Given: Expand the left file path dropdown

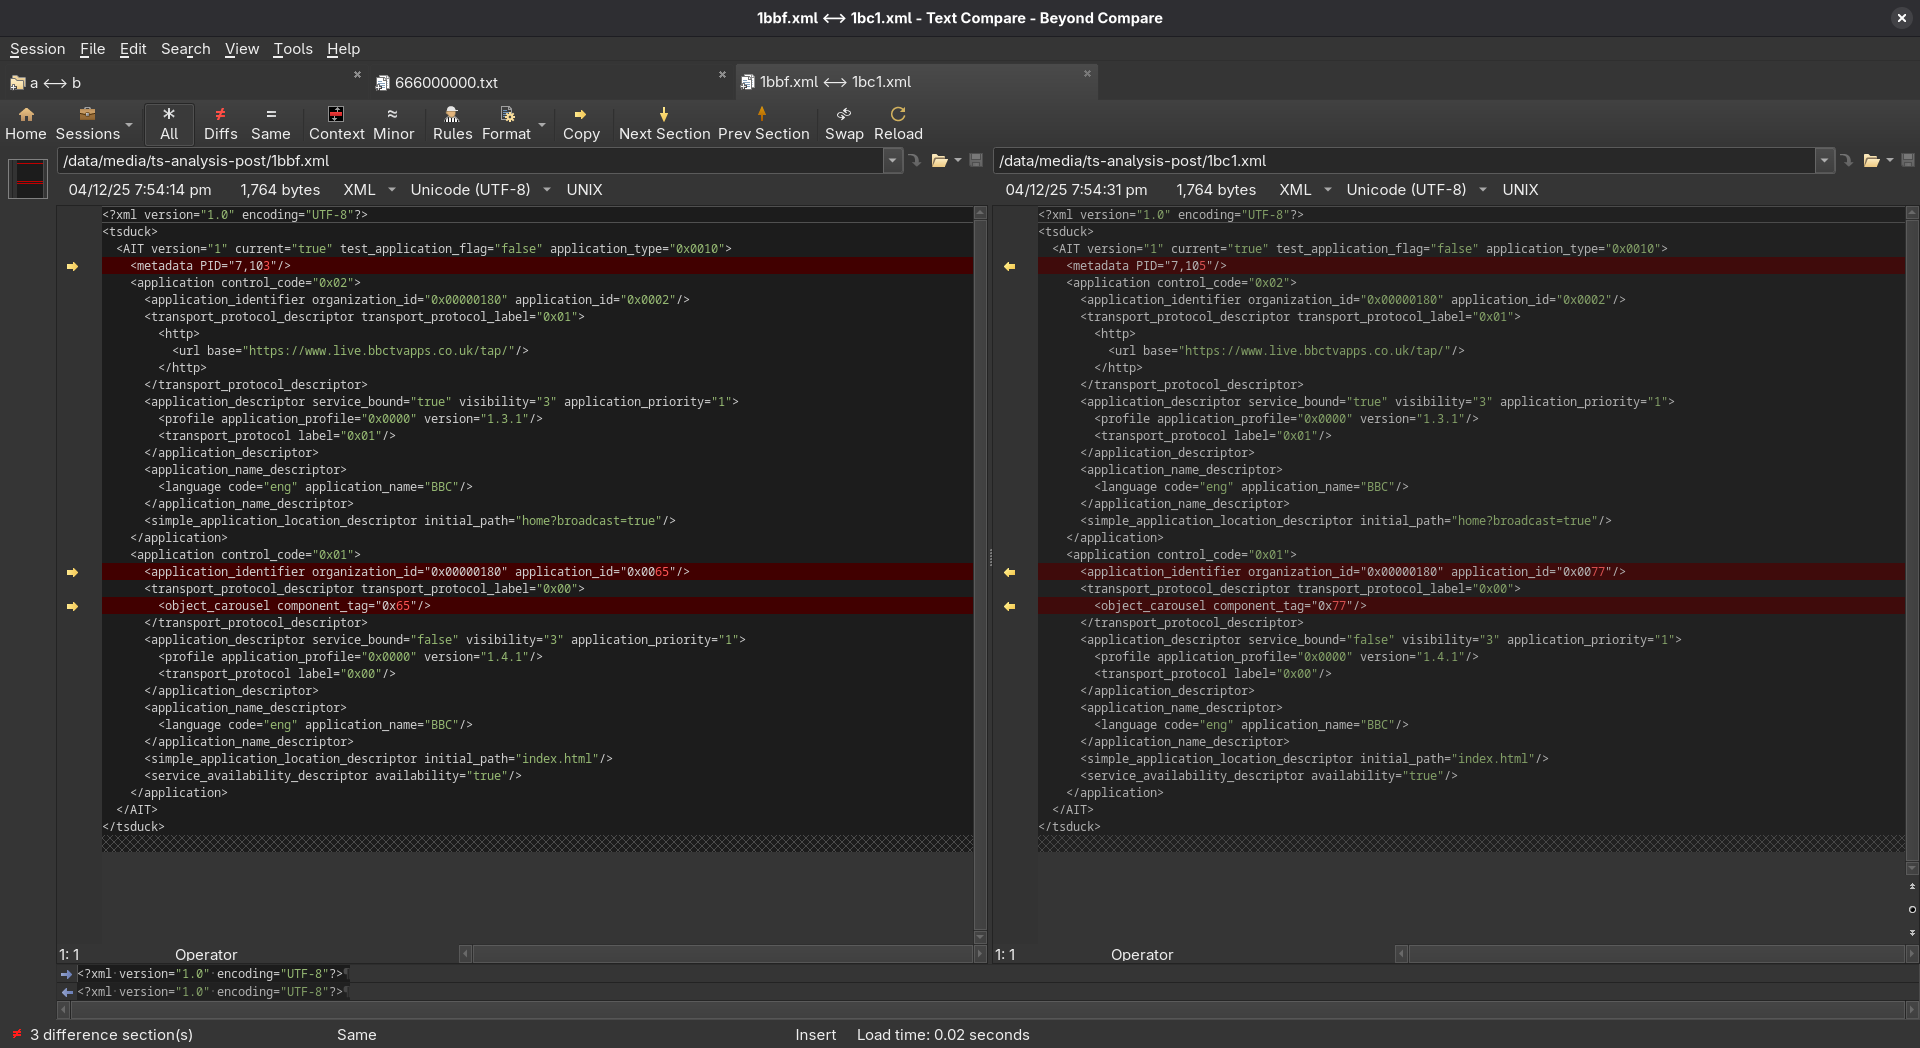Looking at the screenshot, I should tap(892, 161).
